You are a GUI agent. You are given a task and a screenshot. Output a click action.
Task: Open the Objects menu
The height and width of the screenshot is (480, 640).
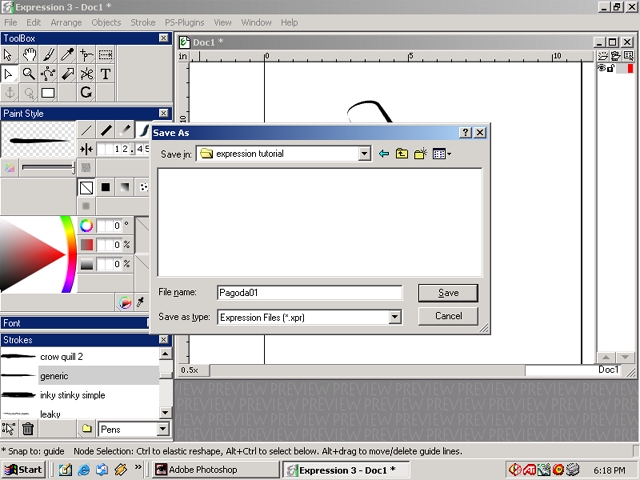point(106,22)
